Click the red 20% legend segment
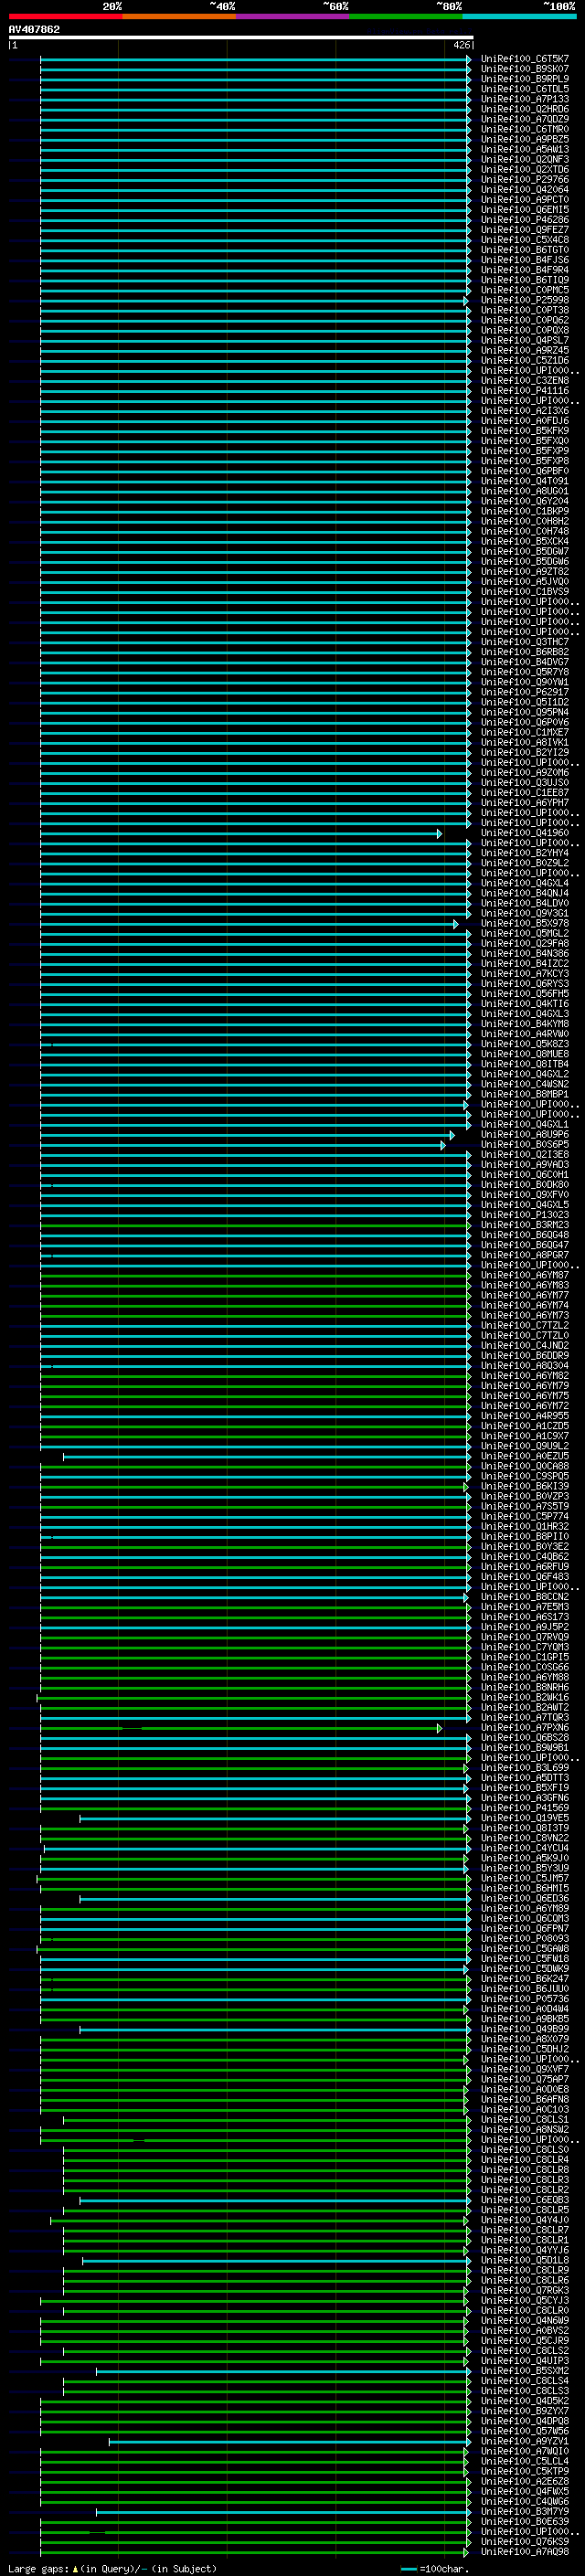Image resolution: width=585 pixels, height=2576 pixels. coord(65,16)
